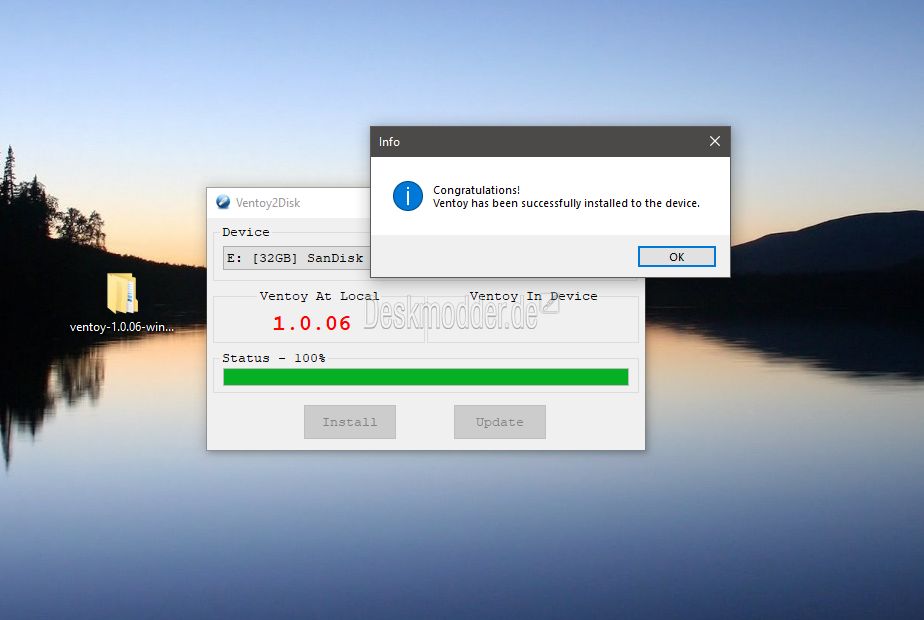Click the Ventoy2Disk window title text
Image resolution: width=924 pixels, height=620 pixels.
[268, 203]
